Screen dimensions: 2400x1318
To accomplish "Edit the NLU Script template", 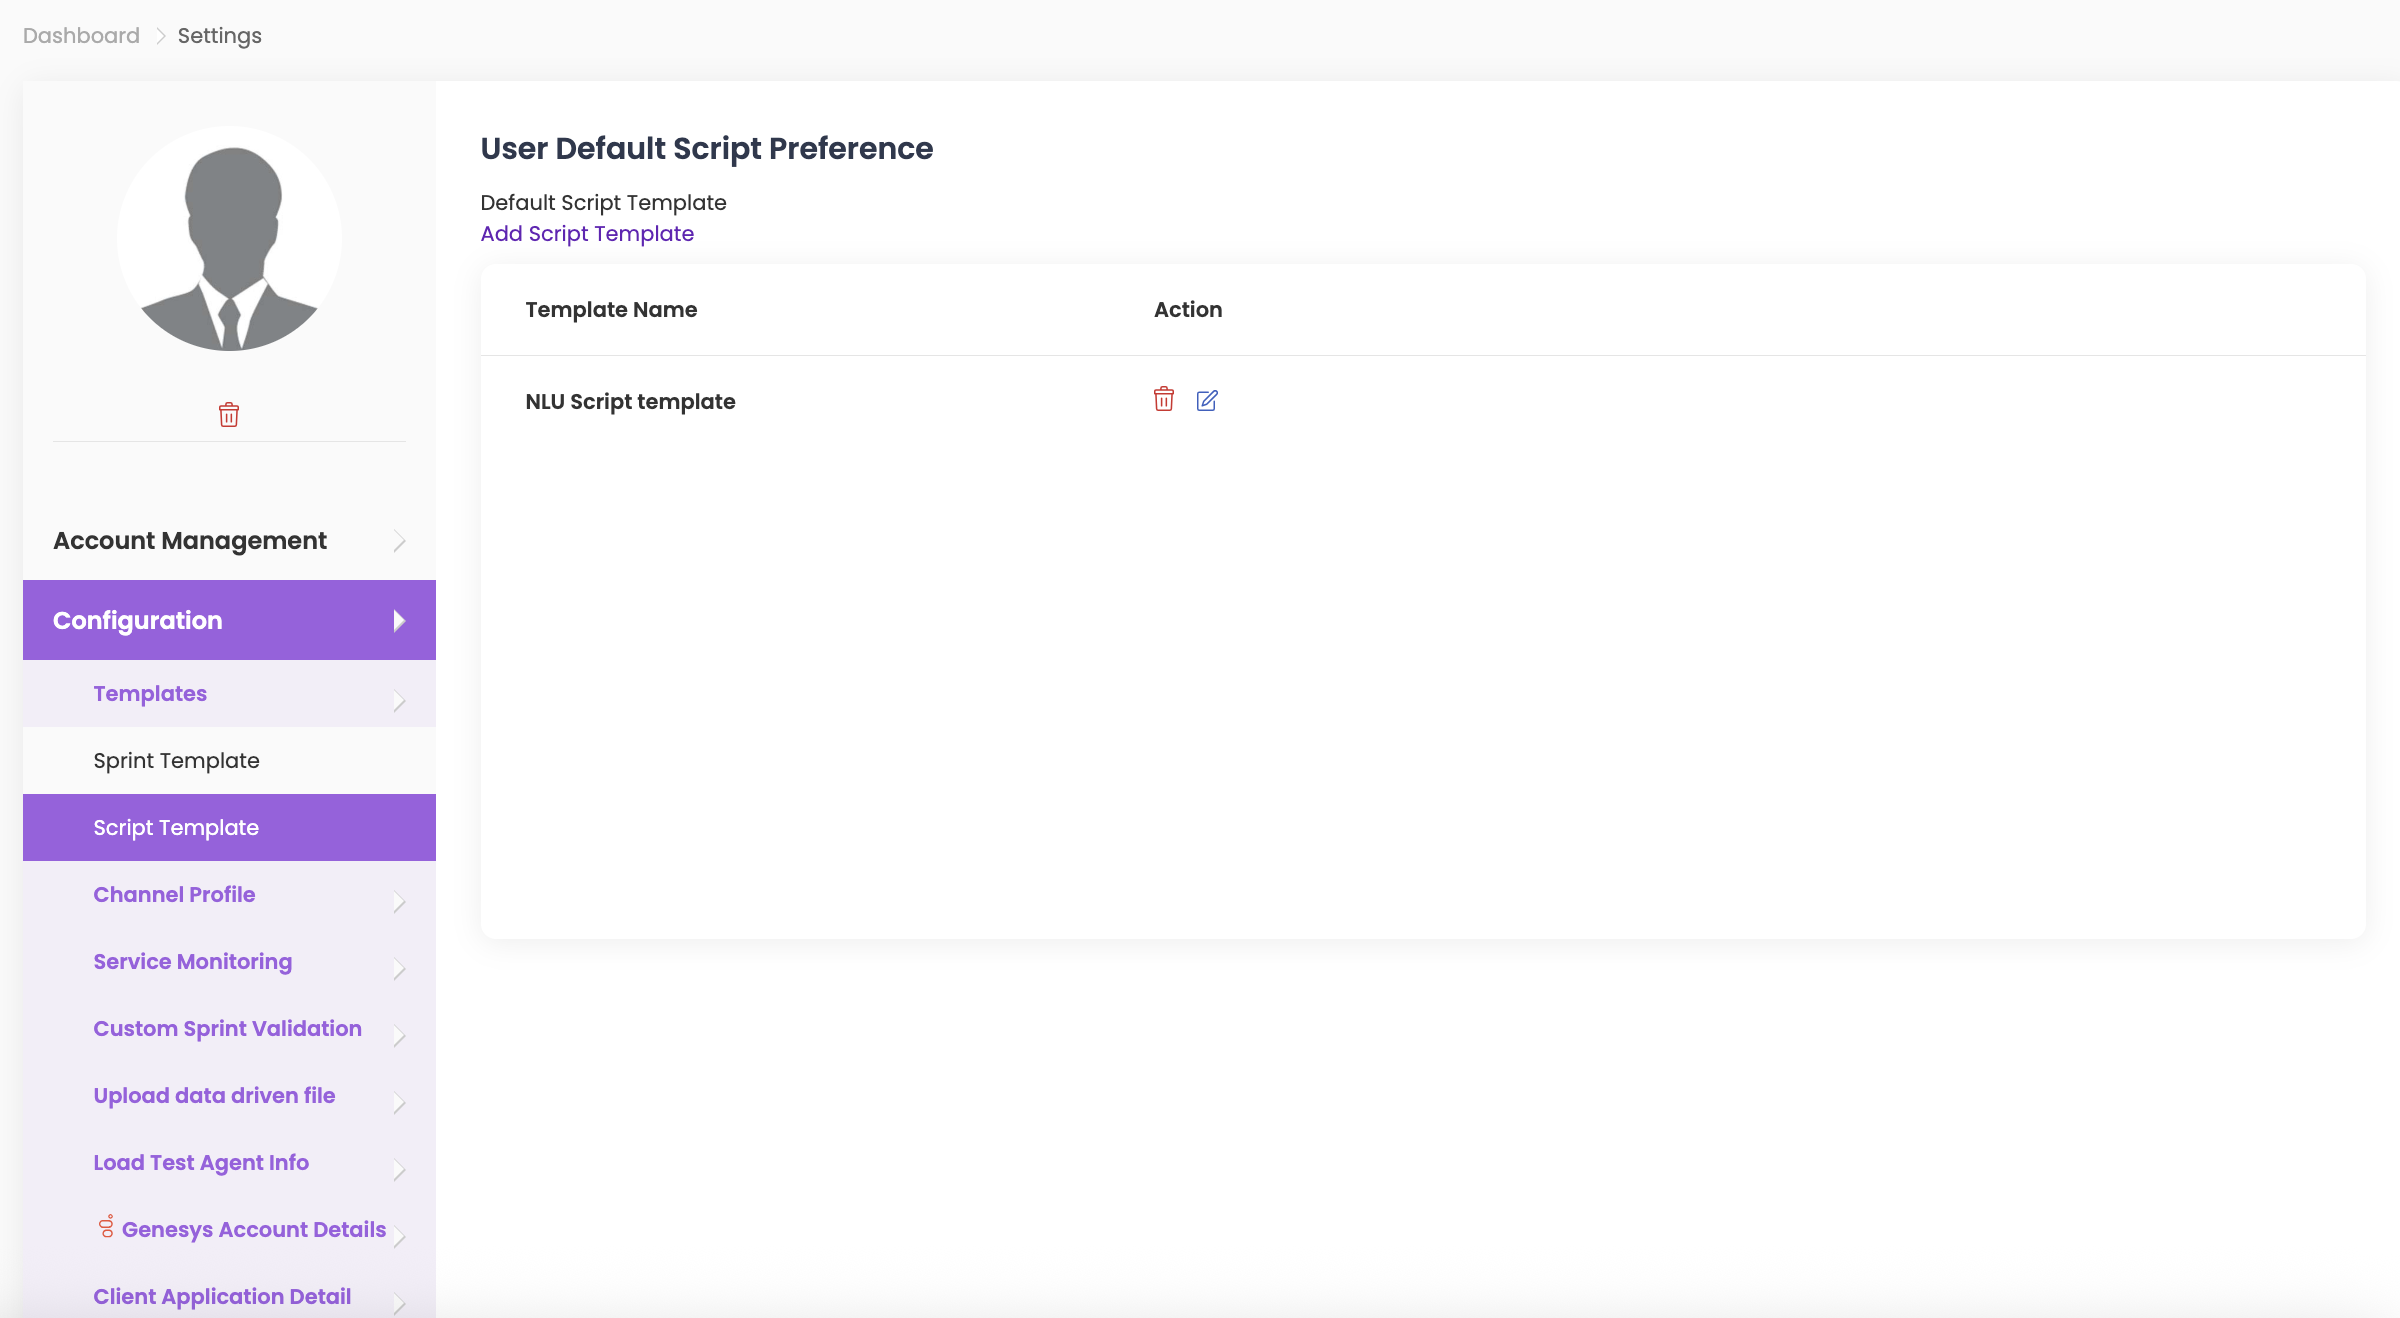I will [x=1207, y=401].
